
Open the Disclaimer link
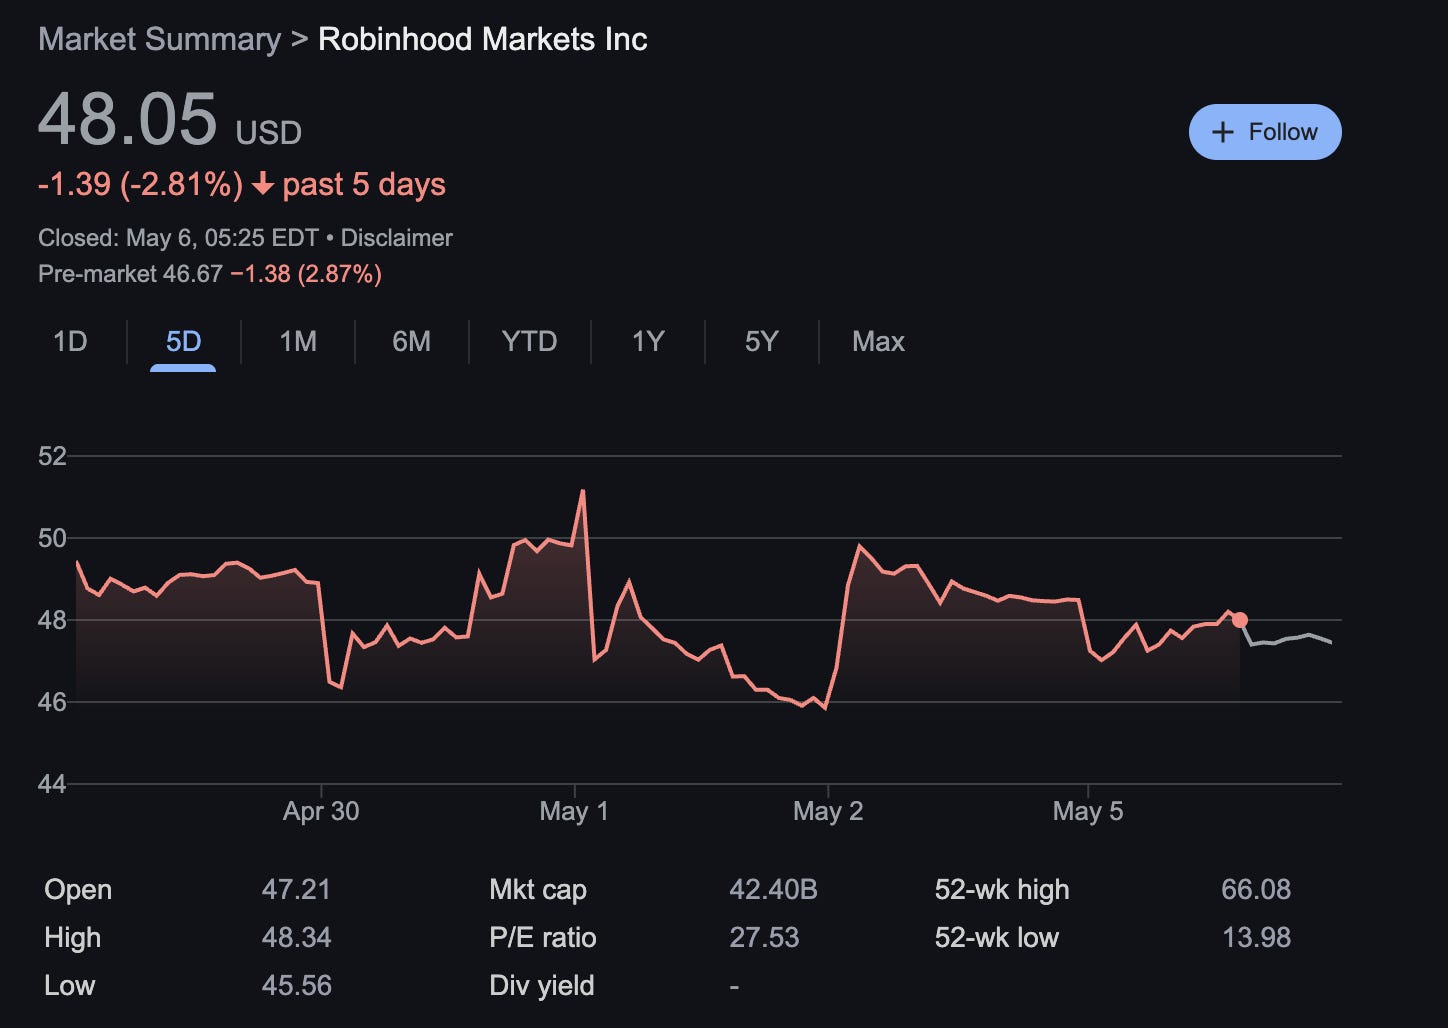(397, 238)
